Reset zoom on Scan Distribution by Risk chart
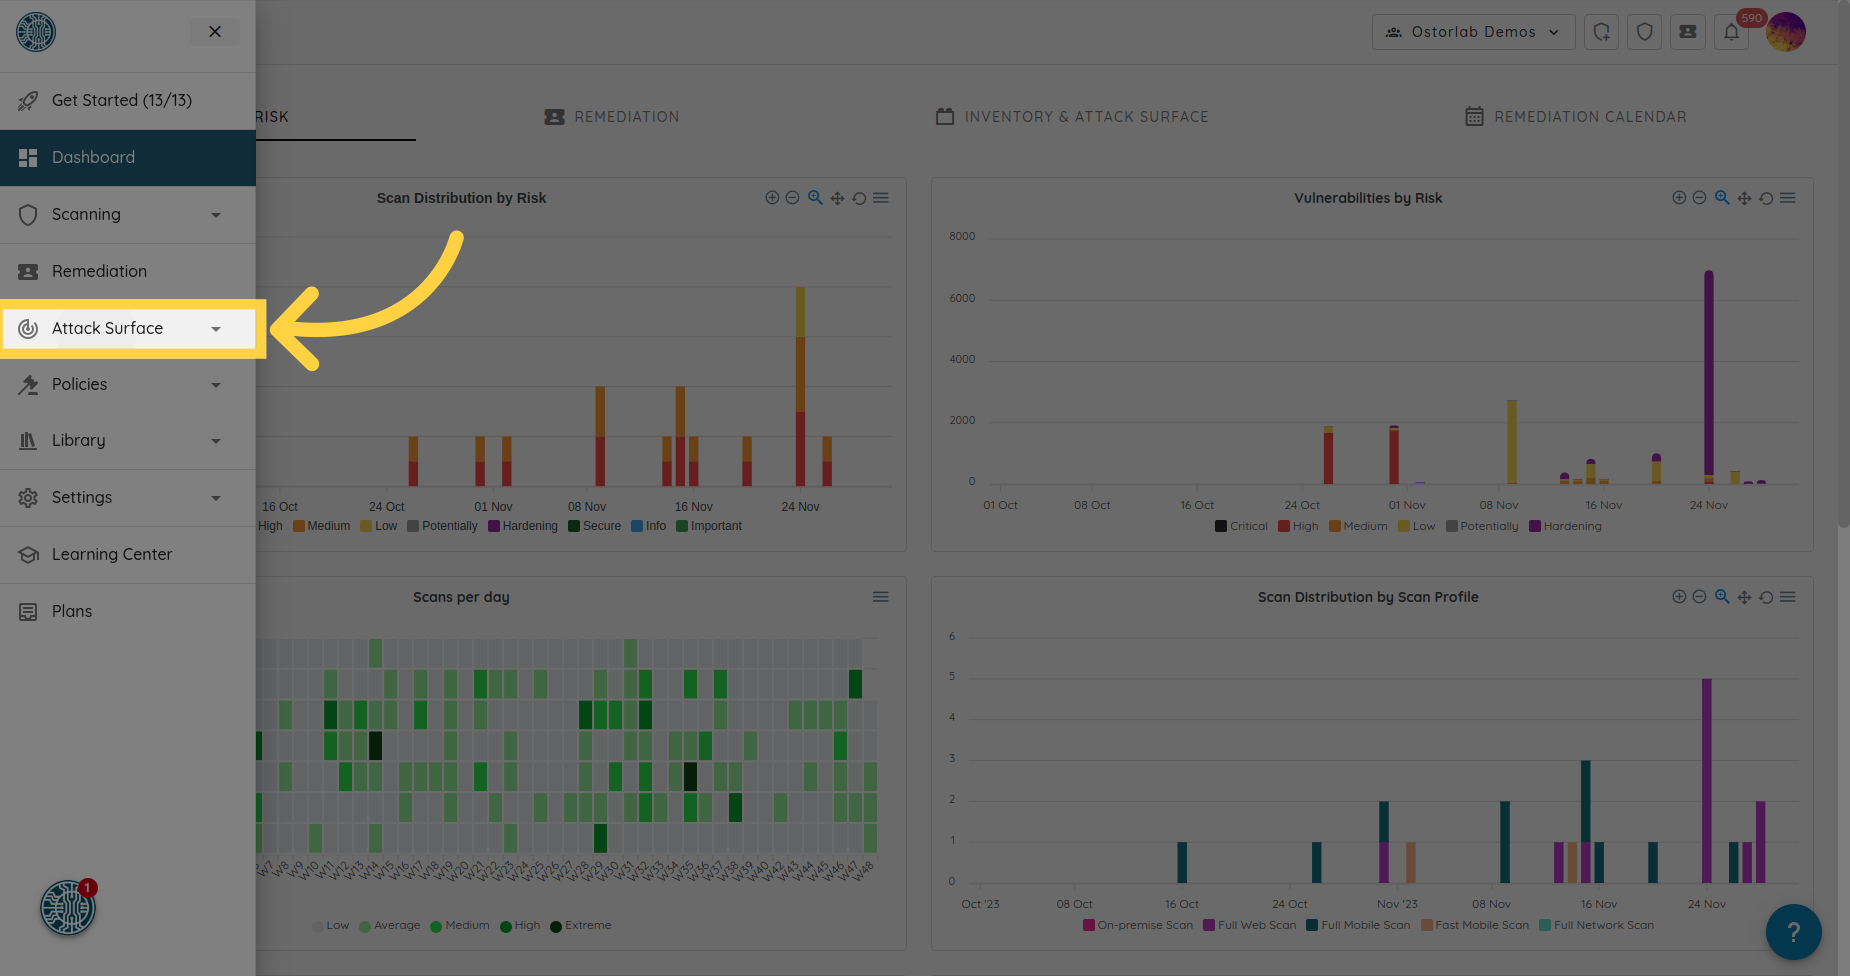This screenshot has height=976, width=1850. pos(859,198)
